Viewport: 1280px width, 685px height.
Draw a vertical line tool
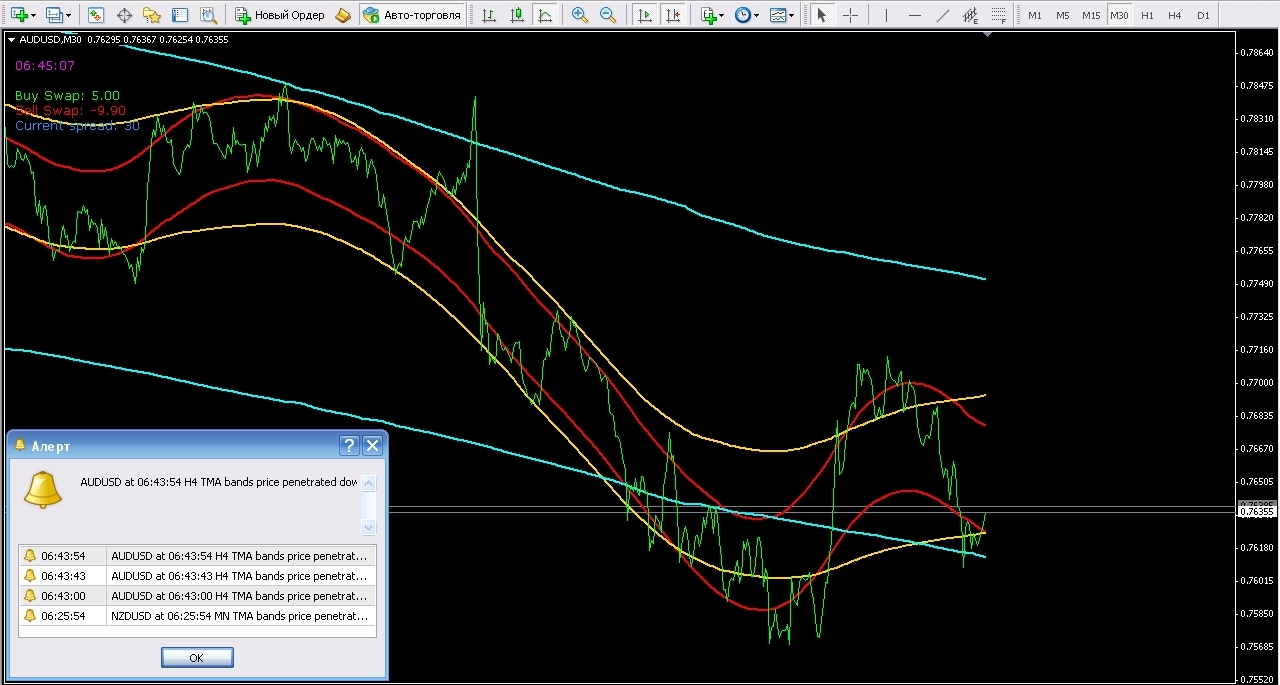[x=886, y=15]
